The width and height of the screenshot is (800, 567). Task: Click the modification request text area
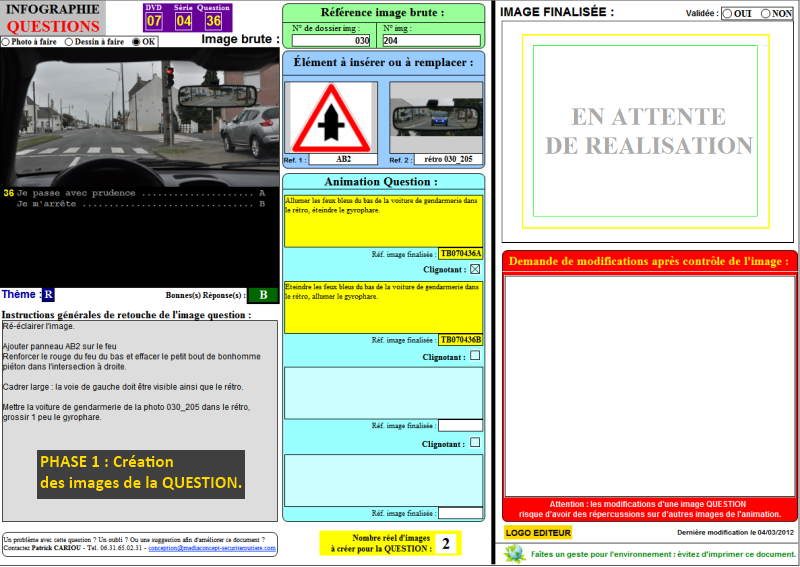[x=649, y=386]
